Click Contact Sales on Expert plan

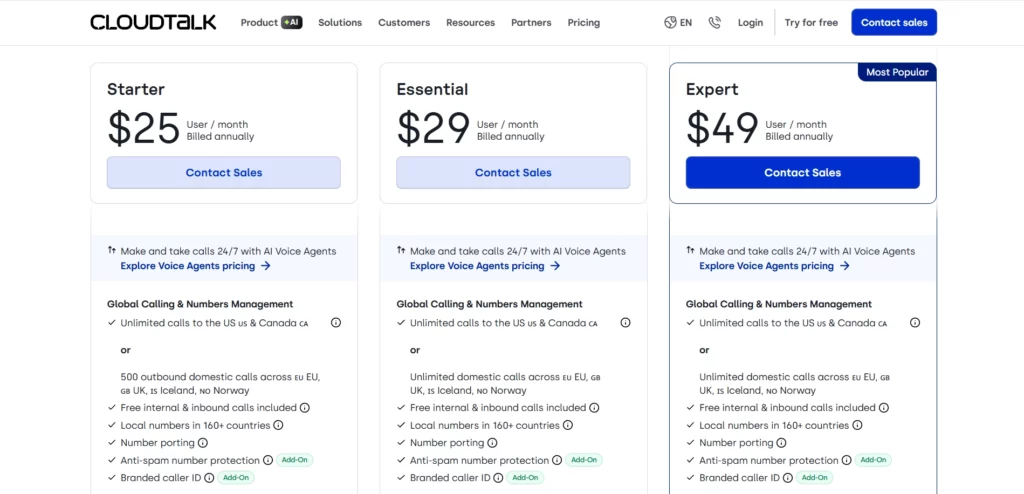click(803, 173)
